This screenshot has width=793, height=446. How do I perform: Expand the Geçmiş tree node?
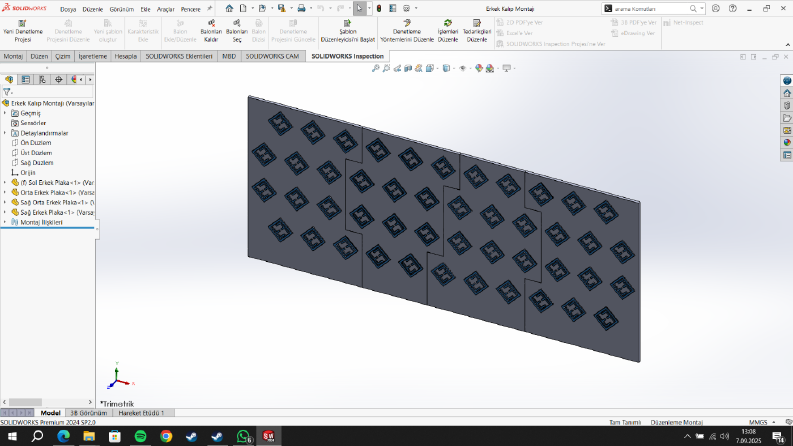5,113
